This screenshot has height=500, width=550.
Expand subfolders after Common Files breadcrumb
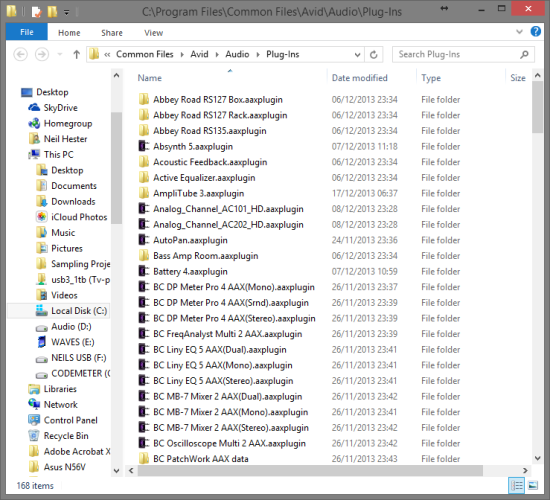[x=182, y=55]
